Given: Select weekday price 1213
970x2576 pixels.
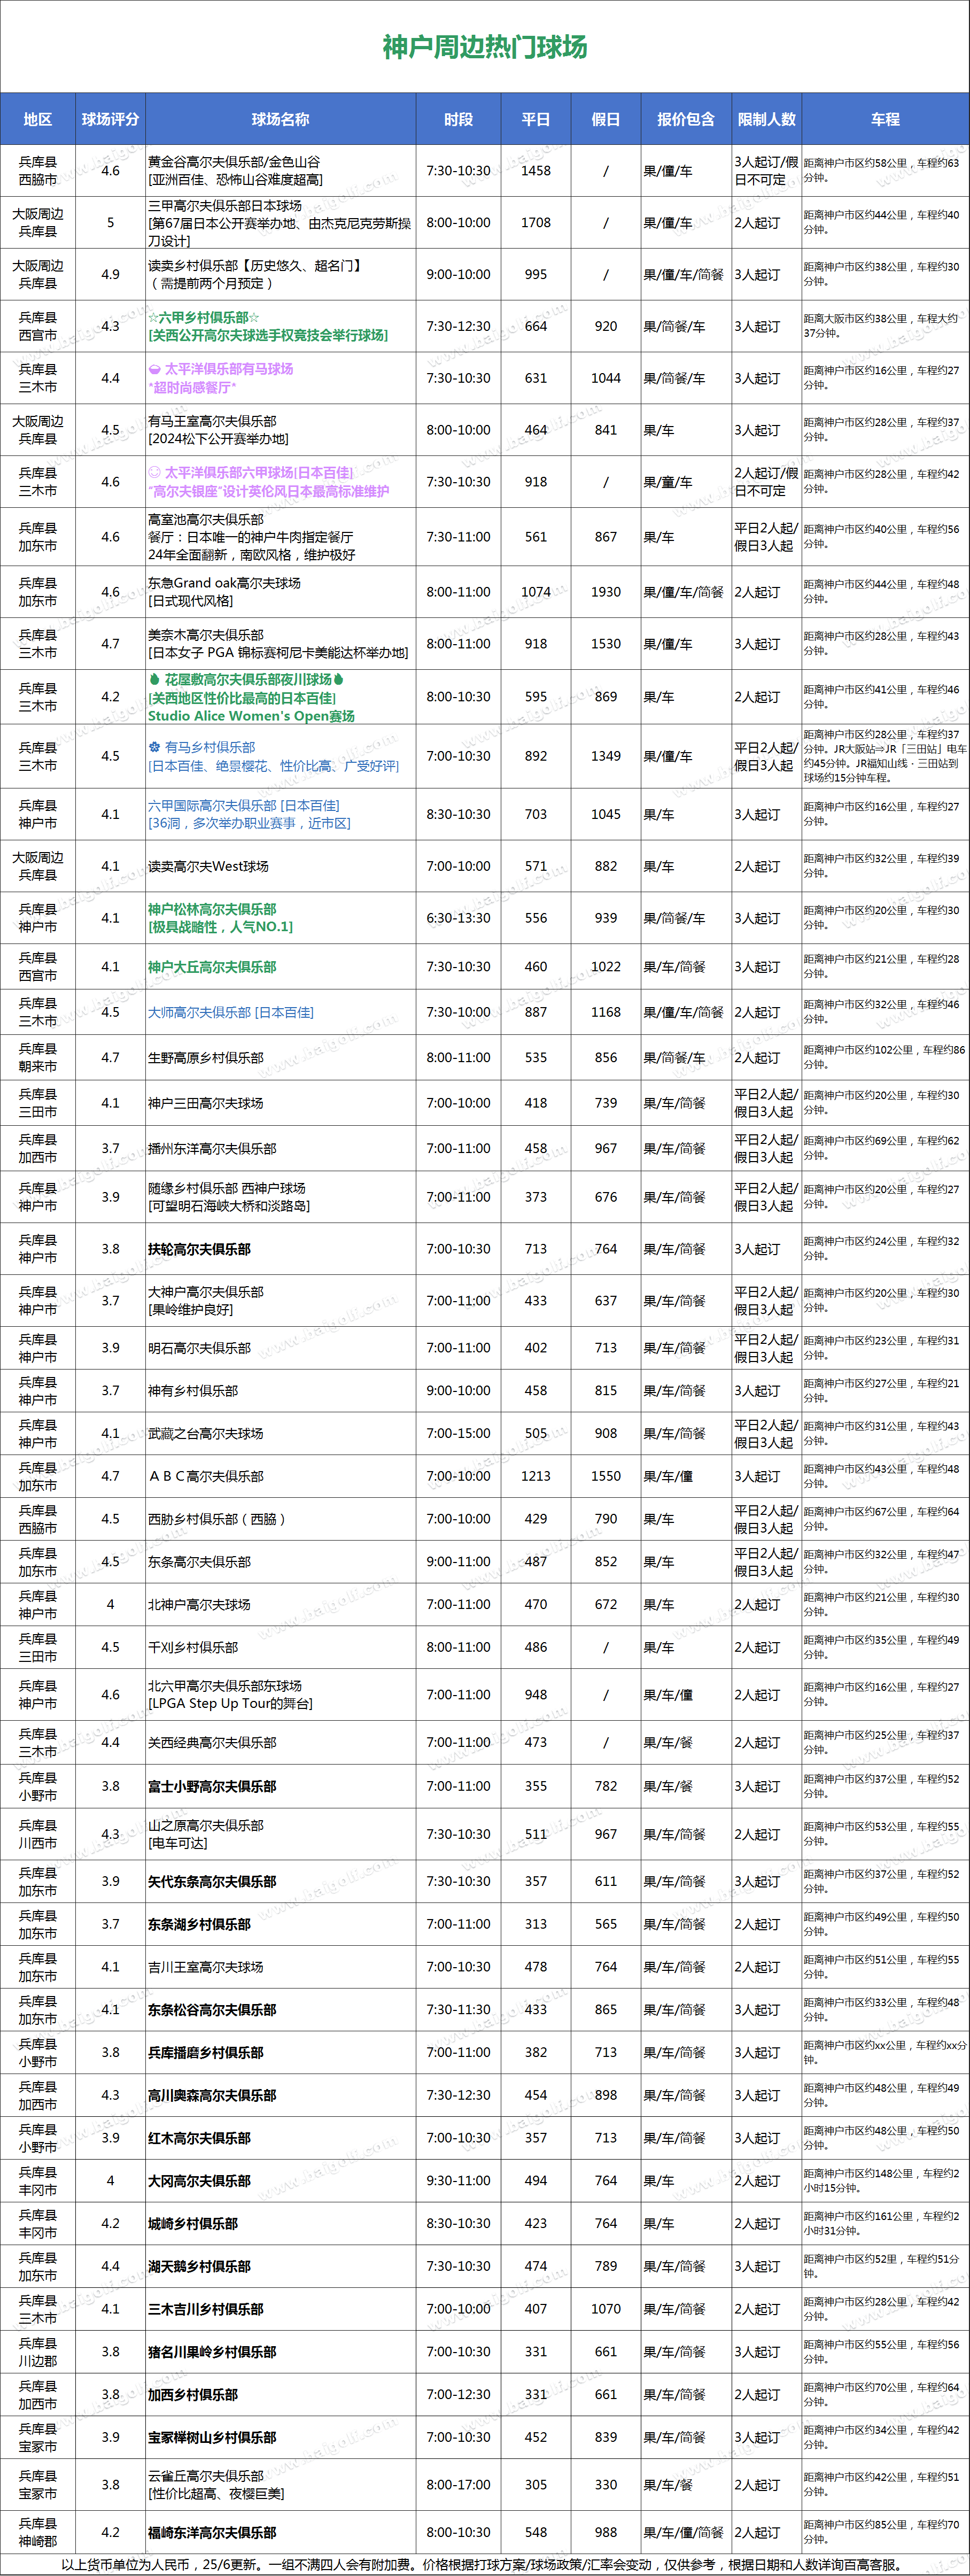Looking at the screenshot, I should (x=536, y=1477).
